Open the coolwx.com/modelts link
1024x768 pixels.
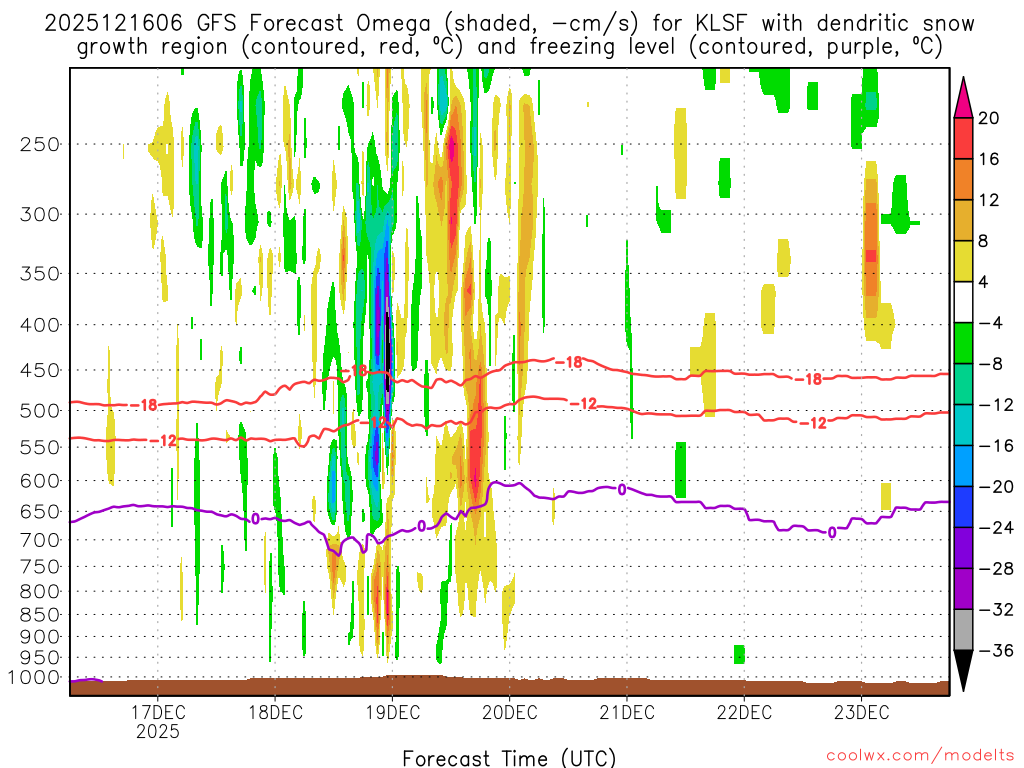920,756
